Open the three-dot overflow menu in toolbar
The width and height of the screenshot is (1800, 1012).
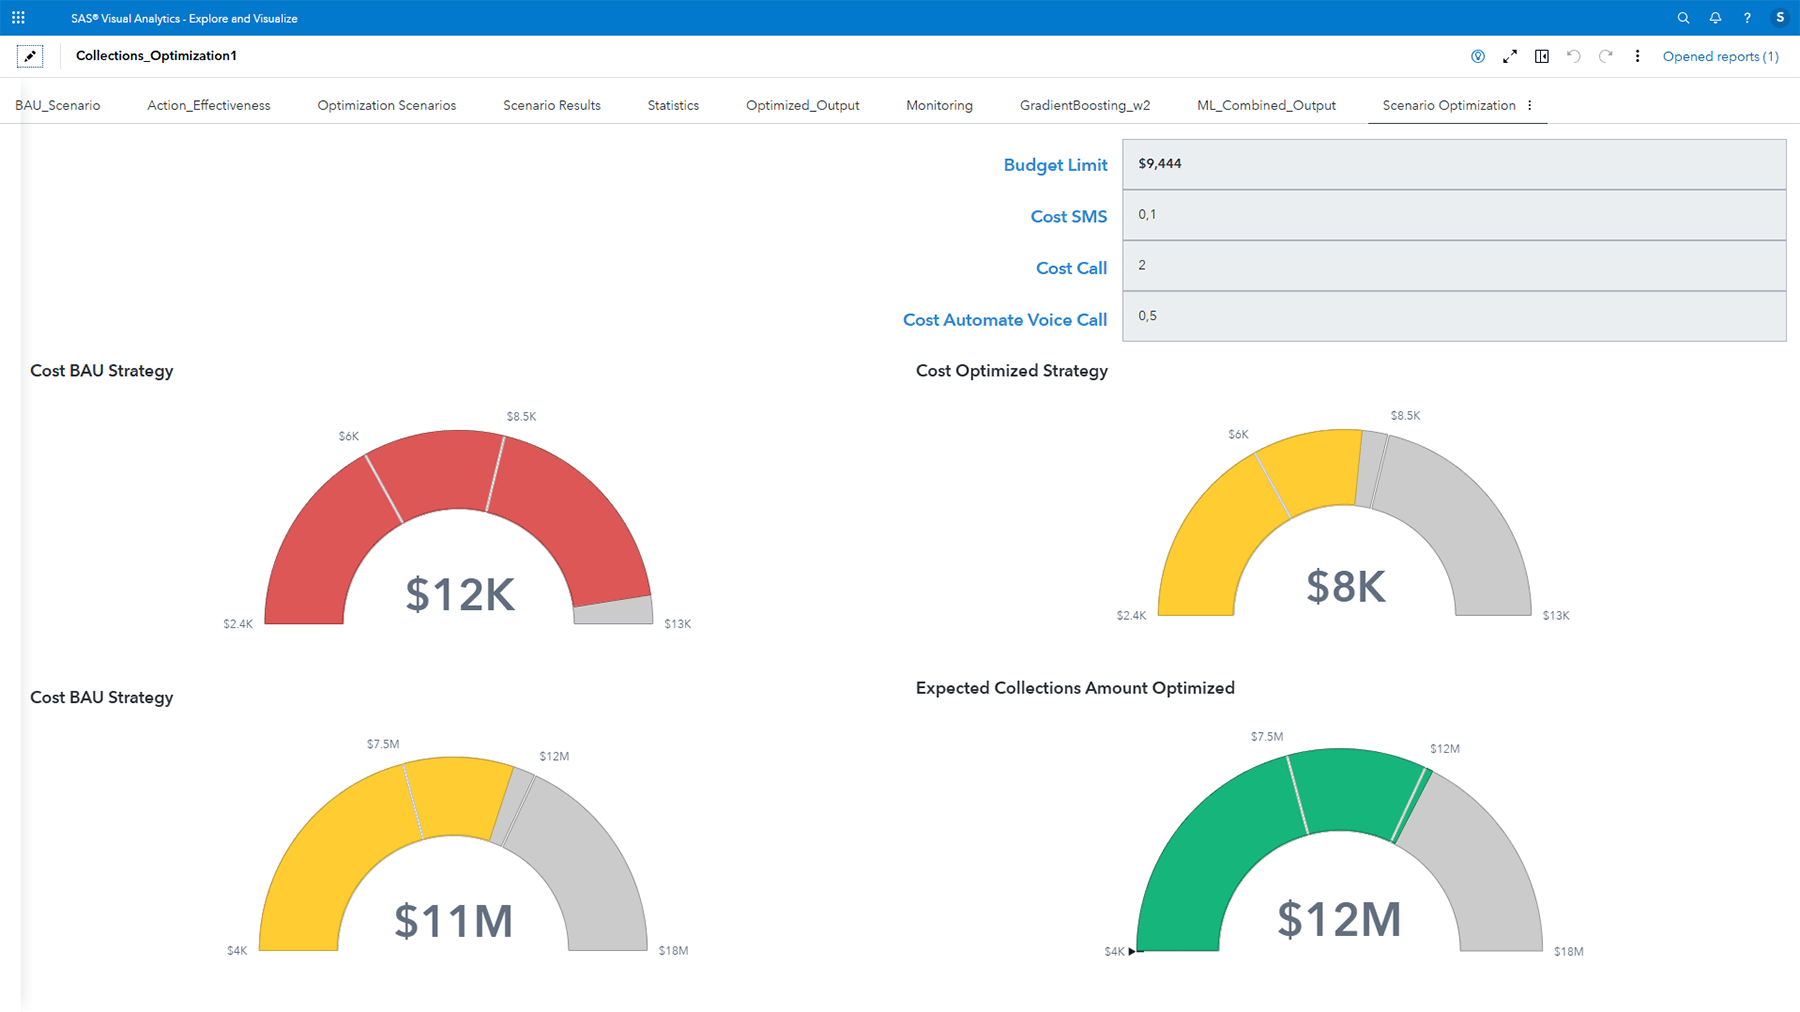[x=1638, y=56]
